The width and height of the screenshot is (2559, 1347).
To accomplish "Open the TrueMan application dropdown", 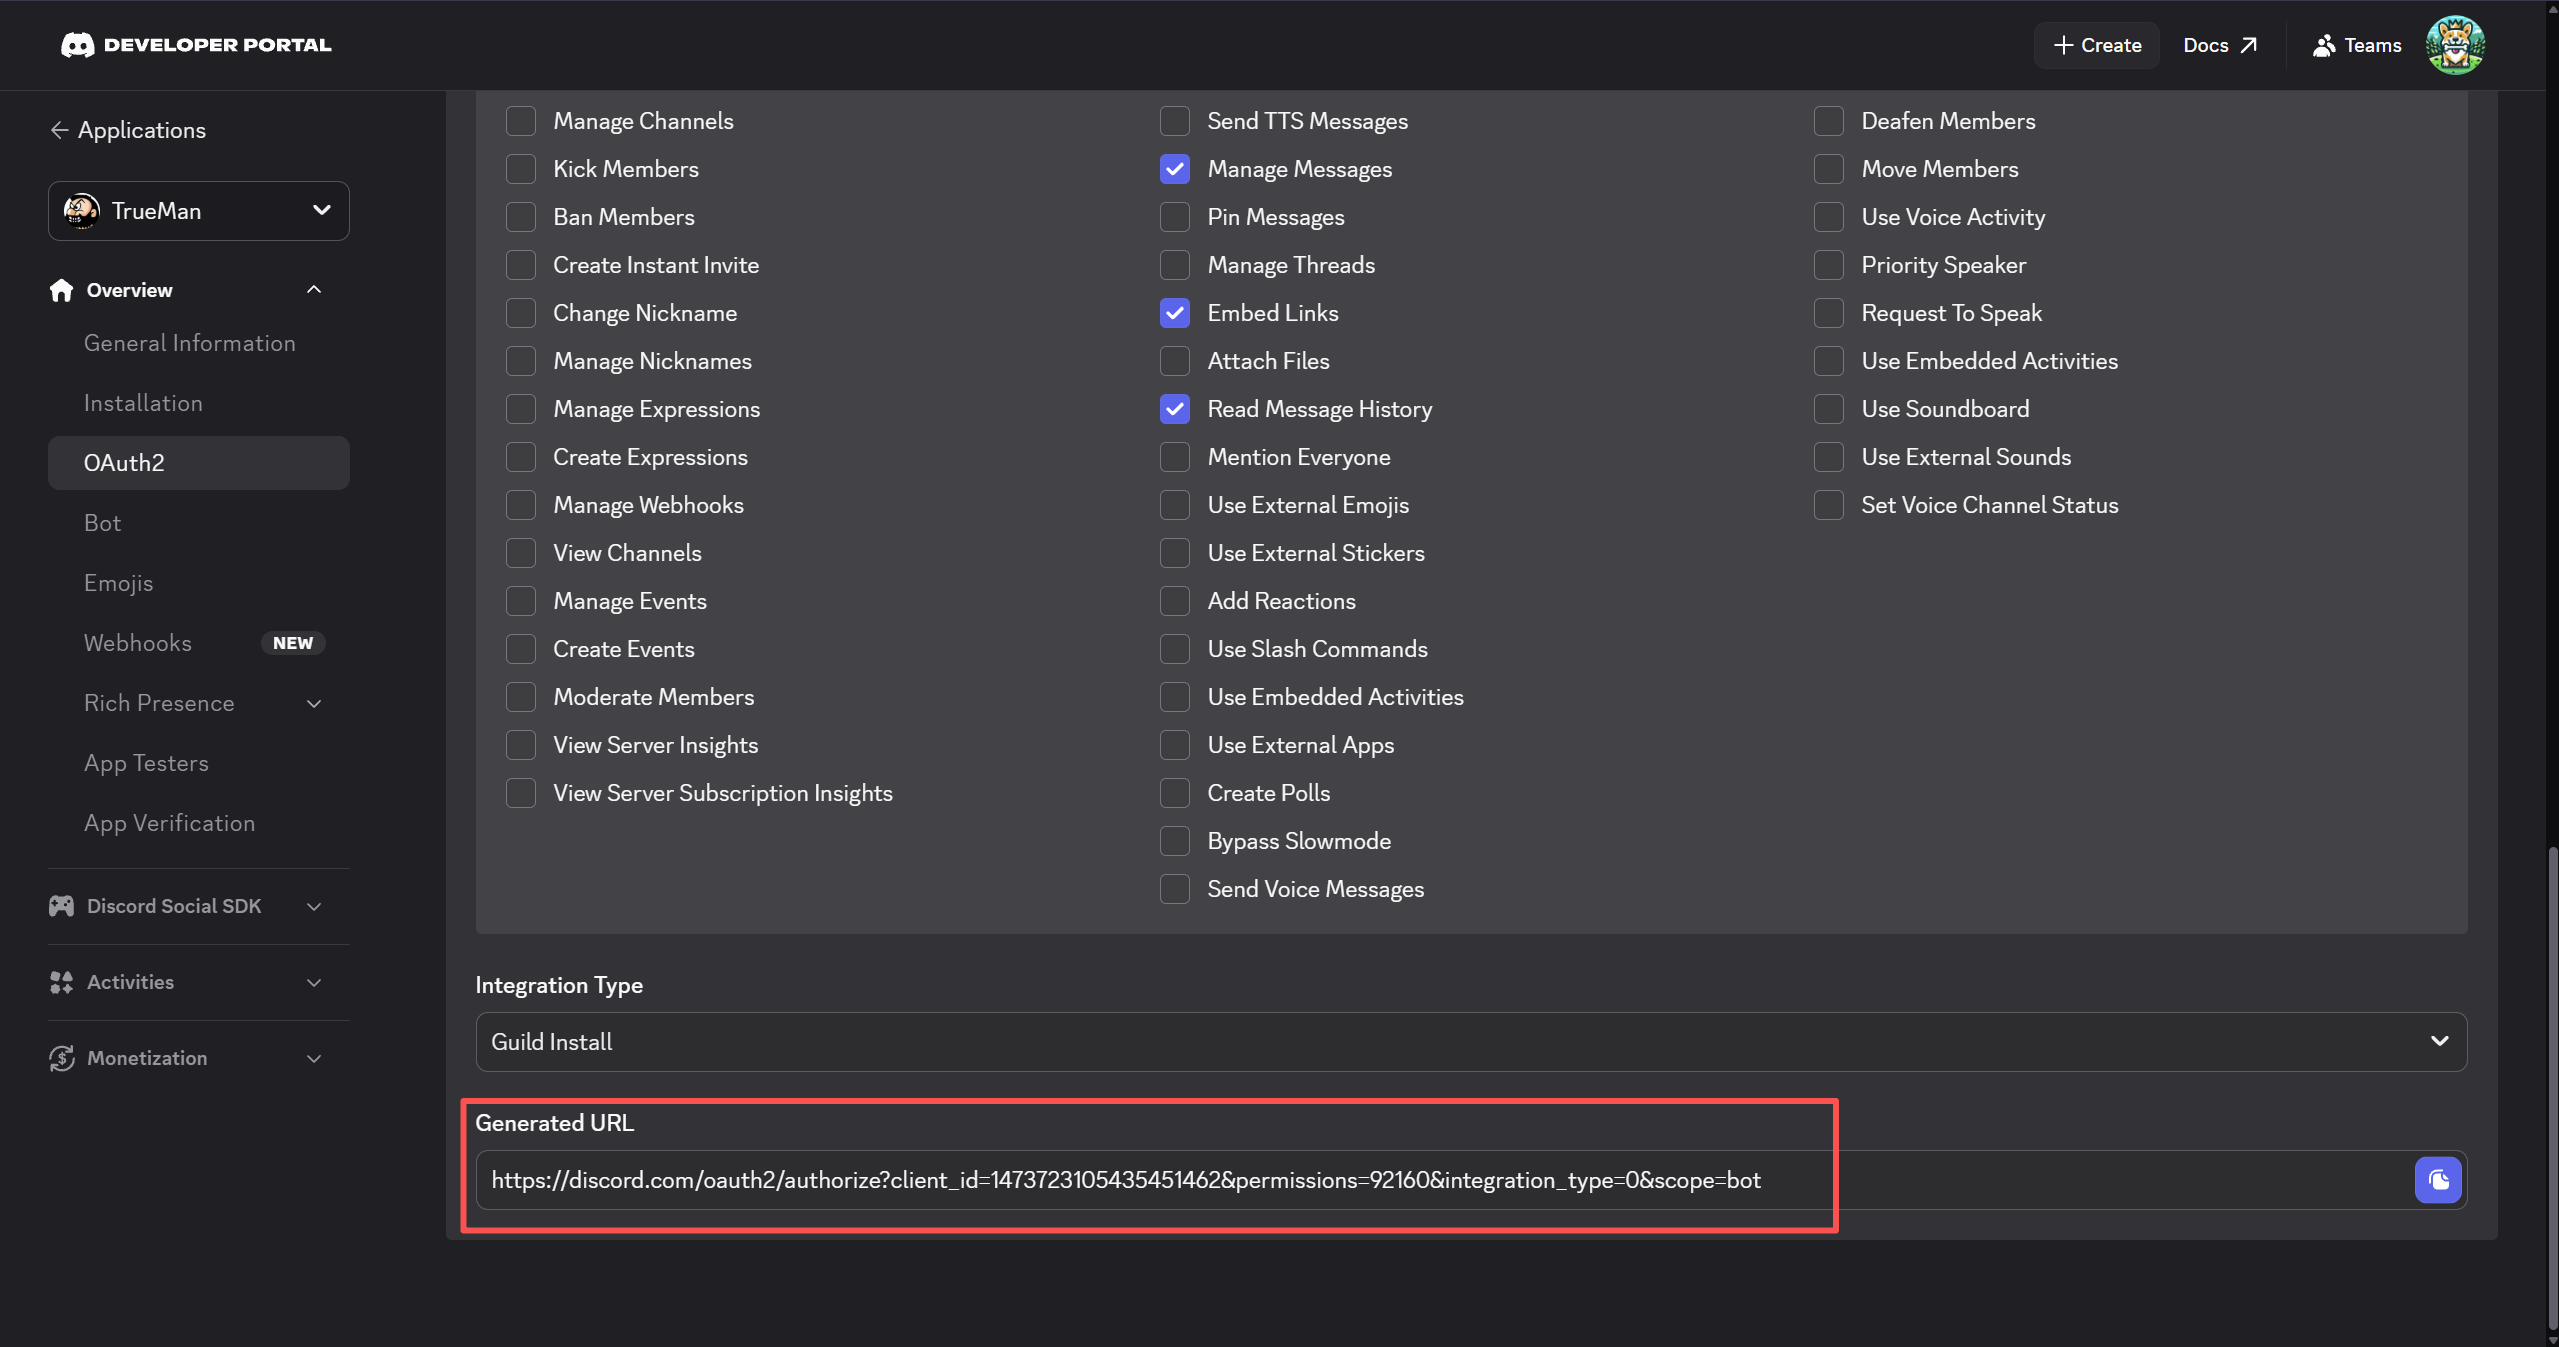I will coord(198,211).
